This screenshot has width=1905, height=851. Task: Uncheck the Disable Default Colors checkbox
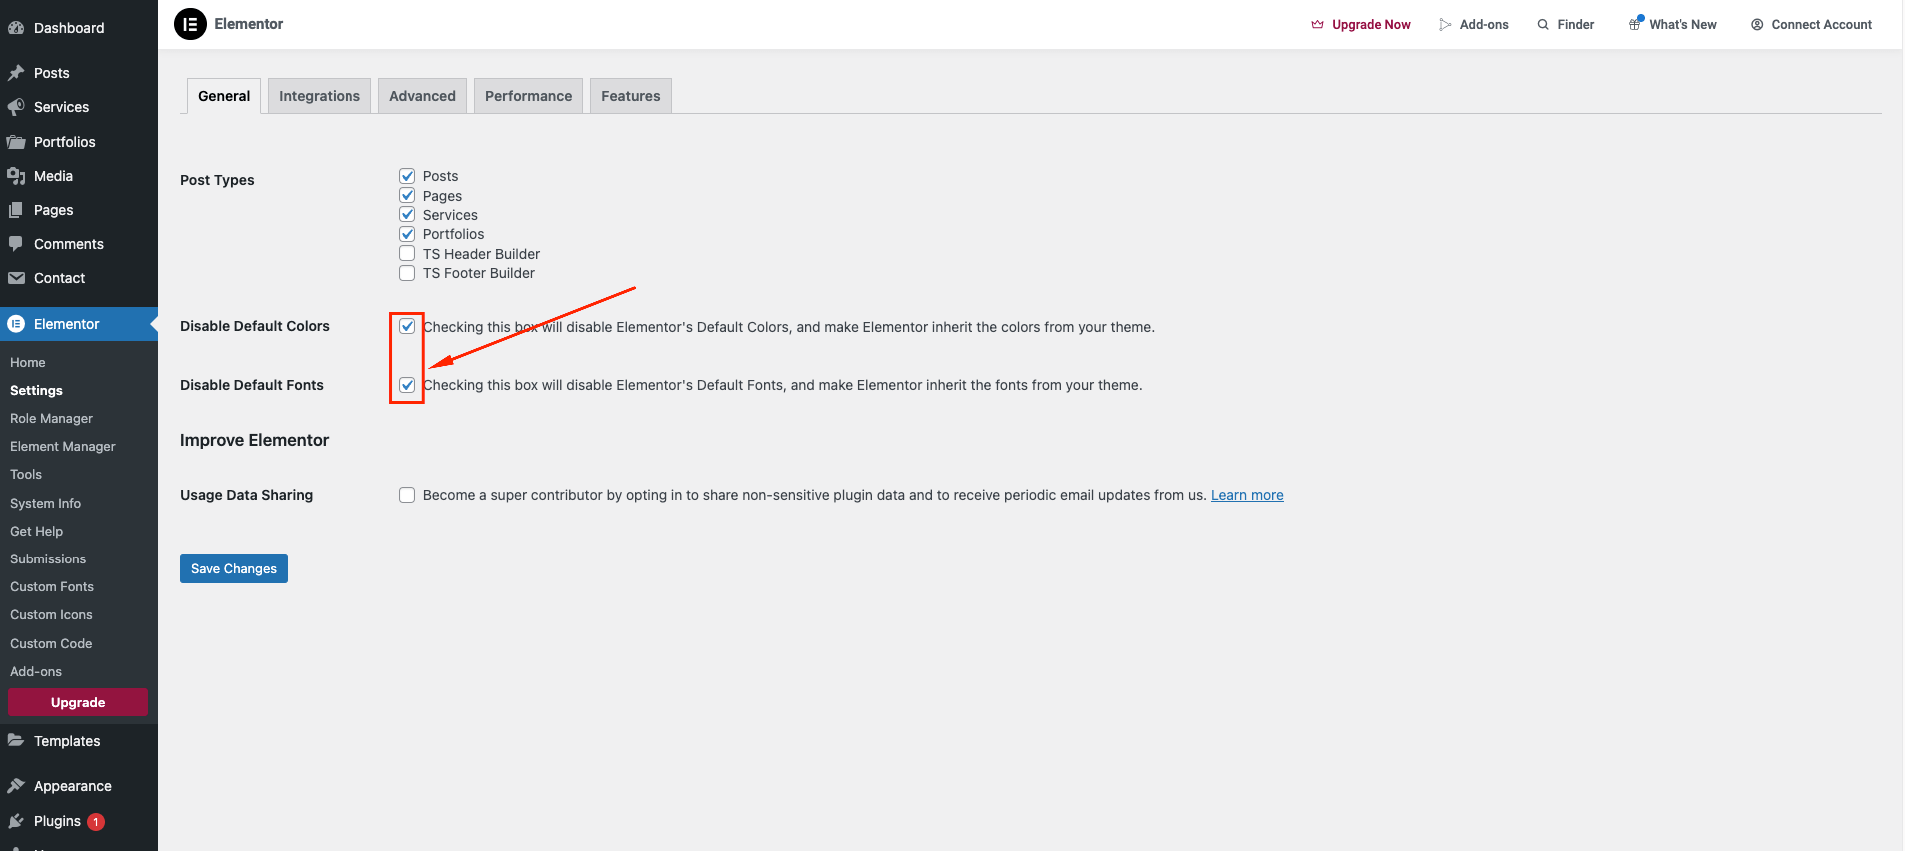point(407,326)
